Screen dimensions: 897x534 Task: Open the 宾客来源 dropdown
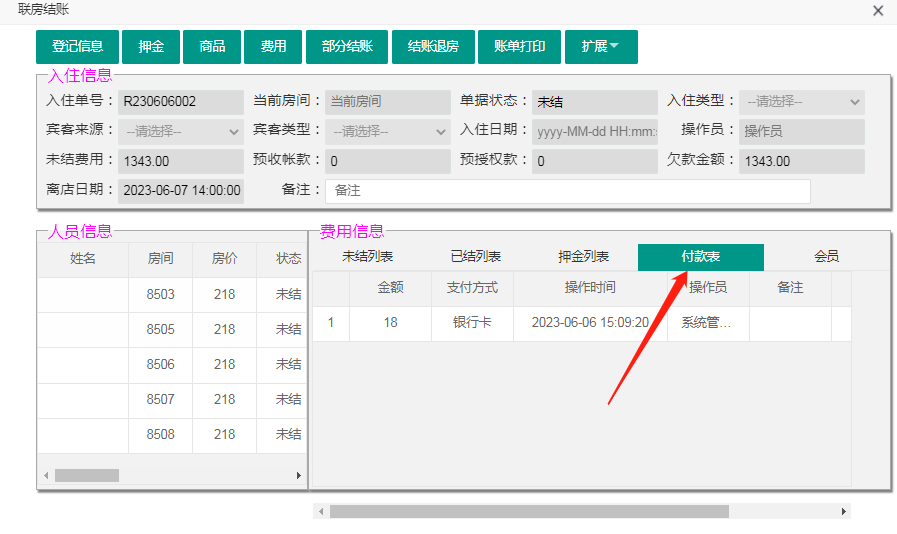pos(181,131)
